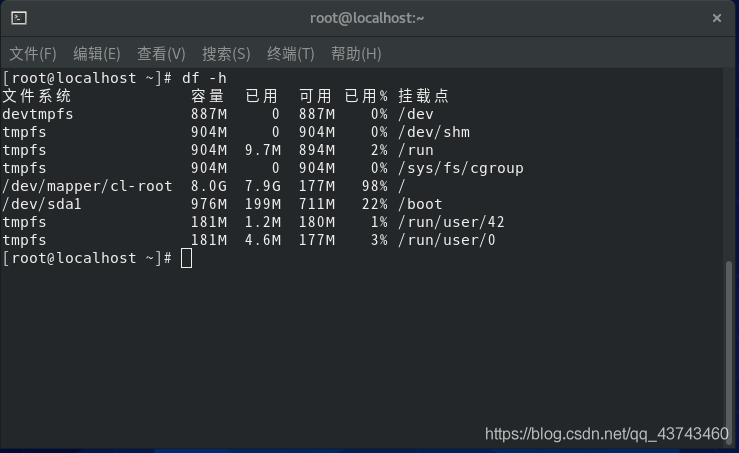Screen dimensions: 739x453
Task: Click the 7.9G used value
Action: pos(263,186)
